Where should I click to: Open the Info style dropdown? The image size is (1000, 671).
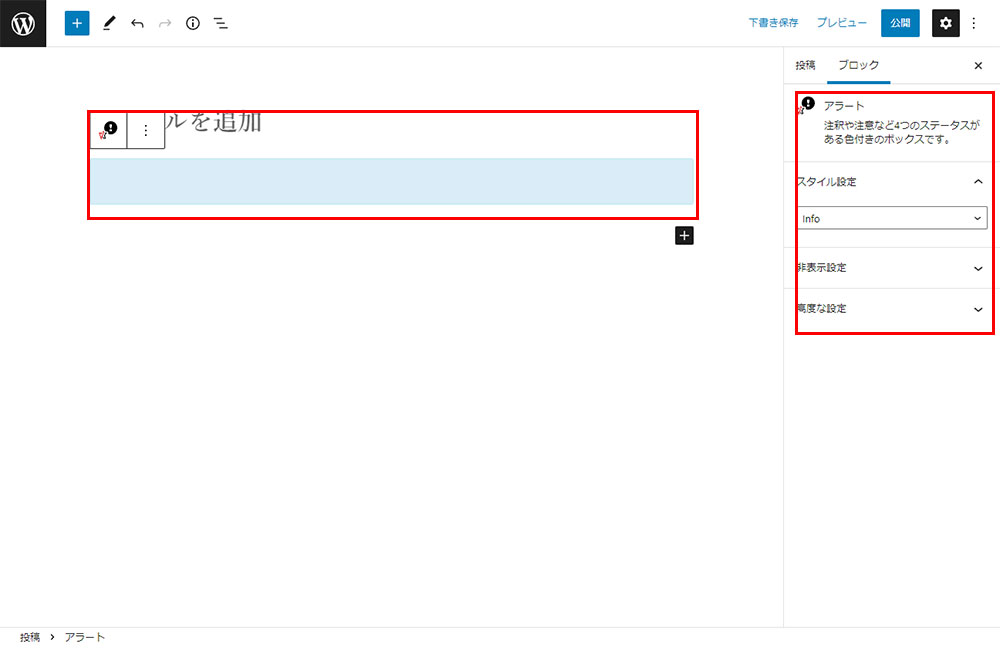tap(892, 218)
